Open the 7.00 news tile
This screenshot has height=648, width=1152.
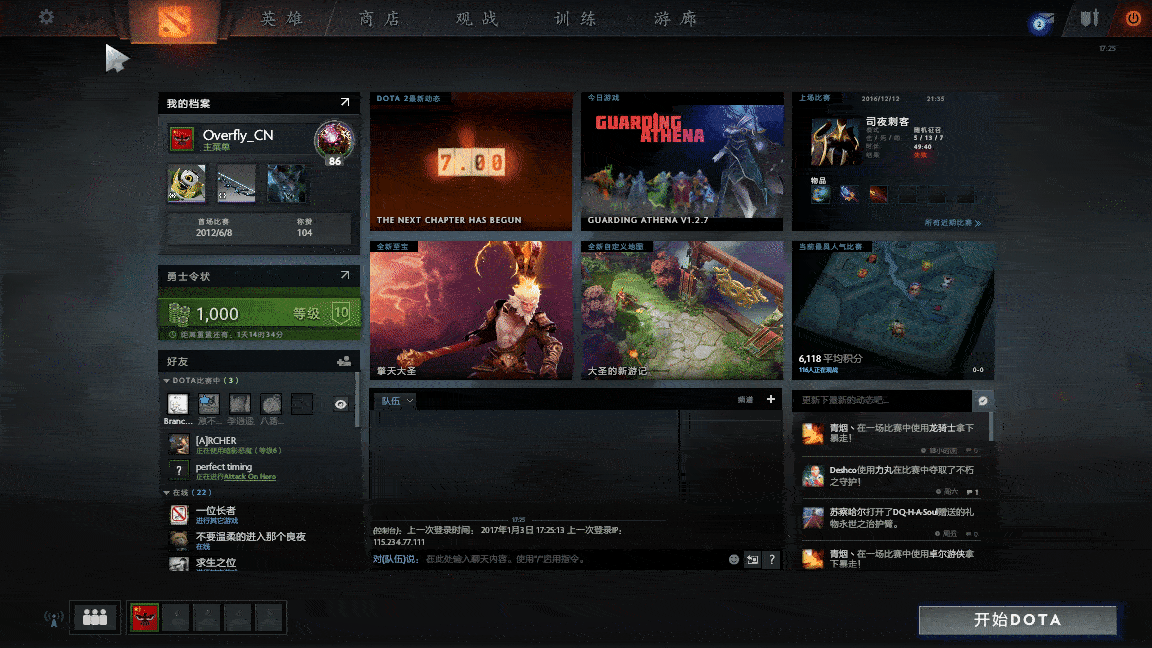click(x=471, y=161)
